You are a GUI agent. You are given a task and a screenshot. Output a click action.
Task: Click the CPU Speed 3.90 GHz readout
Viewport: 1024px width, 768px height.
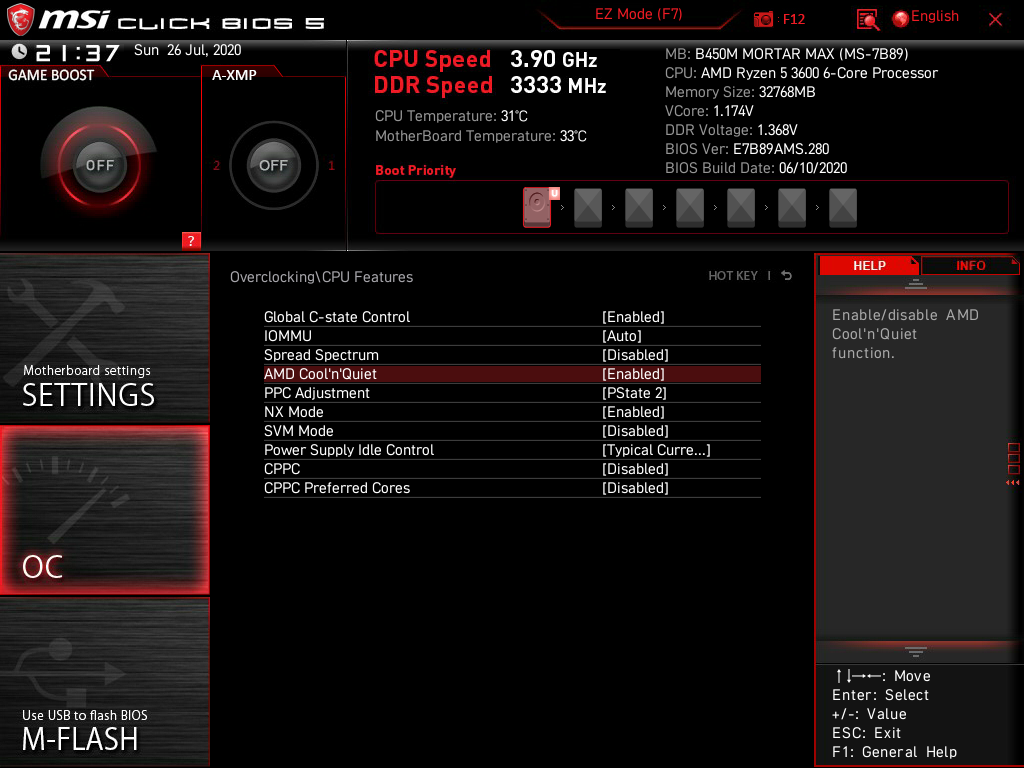[485, 59]
